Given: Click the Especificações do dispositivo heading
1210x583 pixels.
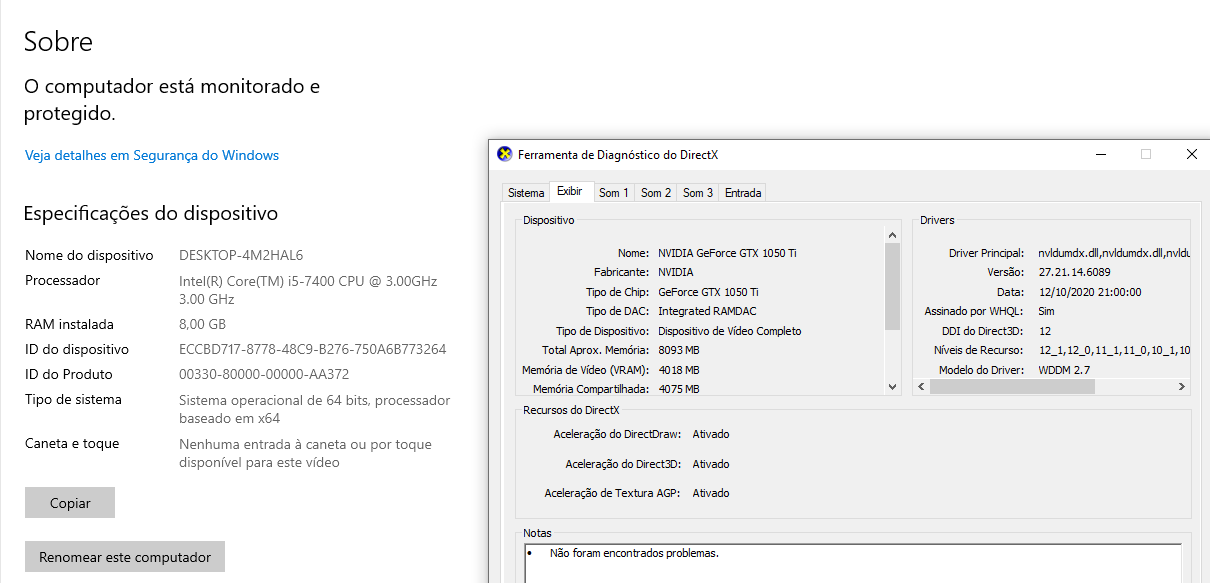Looking at the screenshot, I should 151,213.
